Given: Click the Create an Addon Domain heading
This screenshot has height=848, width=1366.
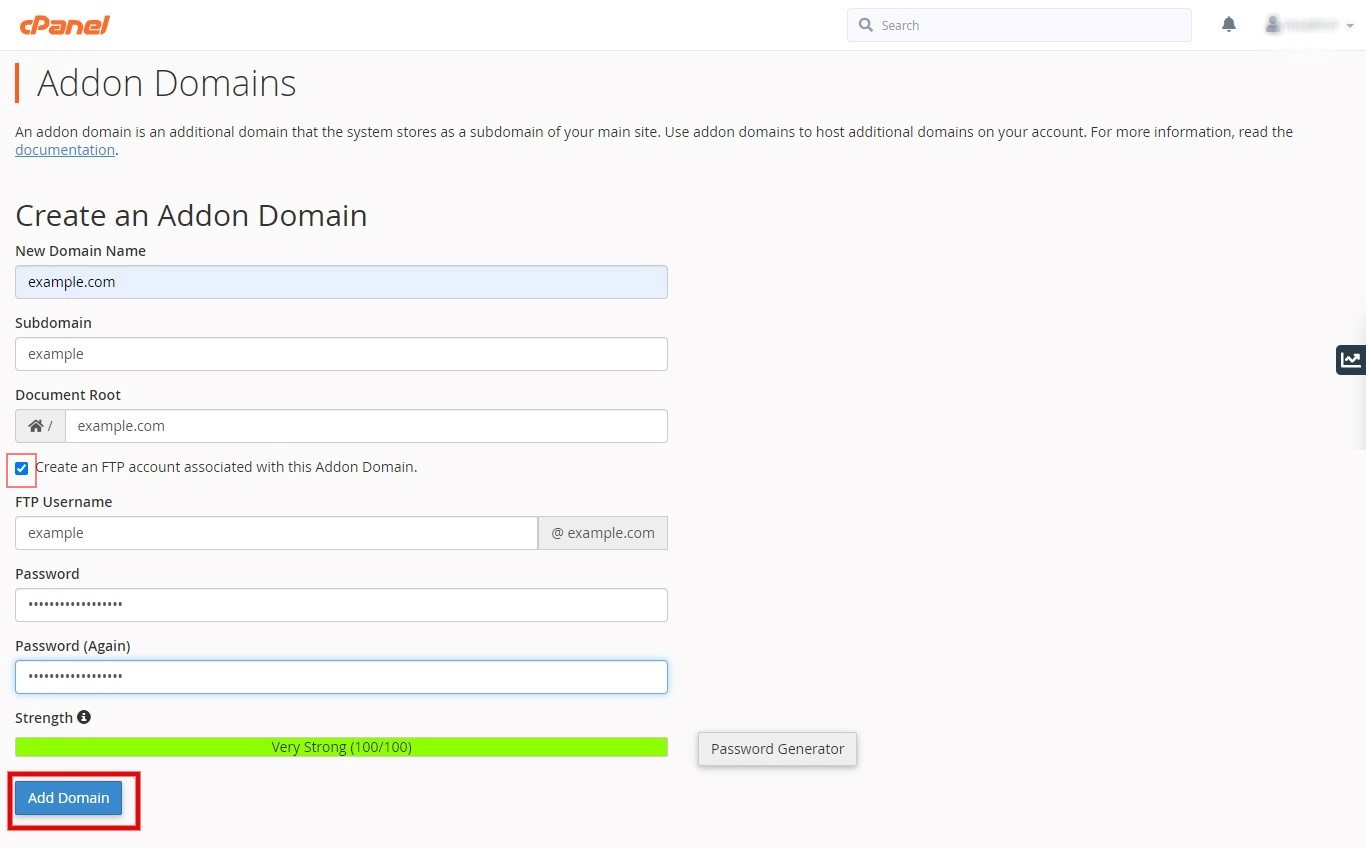Looking at the screenshot, I should point(191,216).
